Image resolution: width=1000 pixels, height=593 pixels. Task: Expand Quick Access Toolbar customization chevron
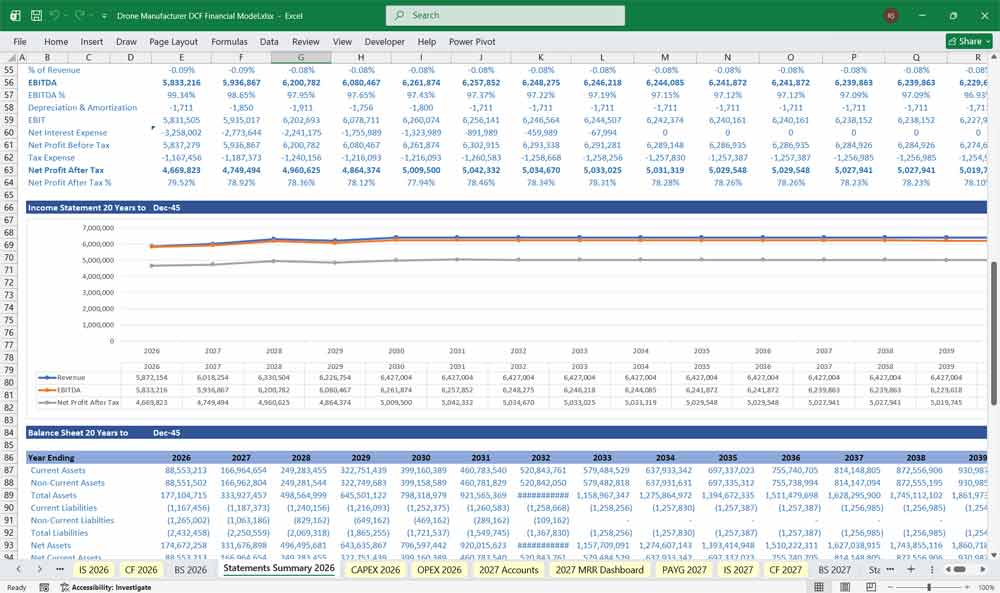(x=104, y=15)
